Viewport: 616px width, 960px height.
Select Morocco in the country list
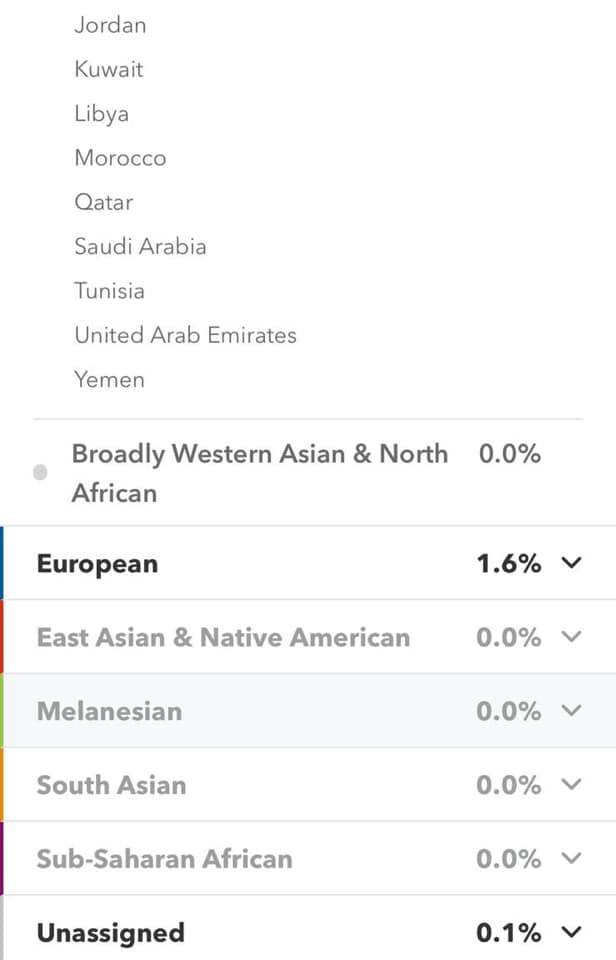click(120, 158)
